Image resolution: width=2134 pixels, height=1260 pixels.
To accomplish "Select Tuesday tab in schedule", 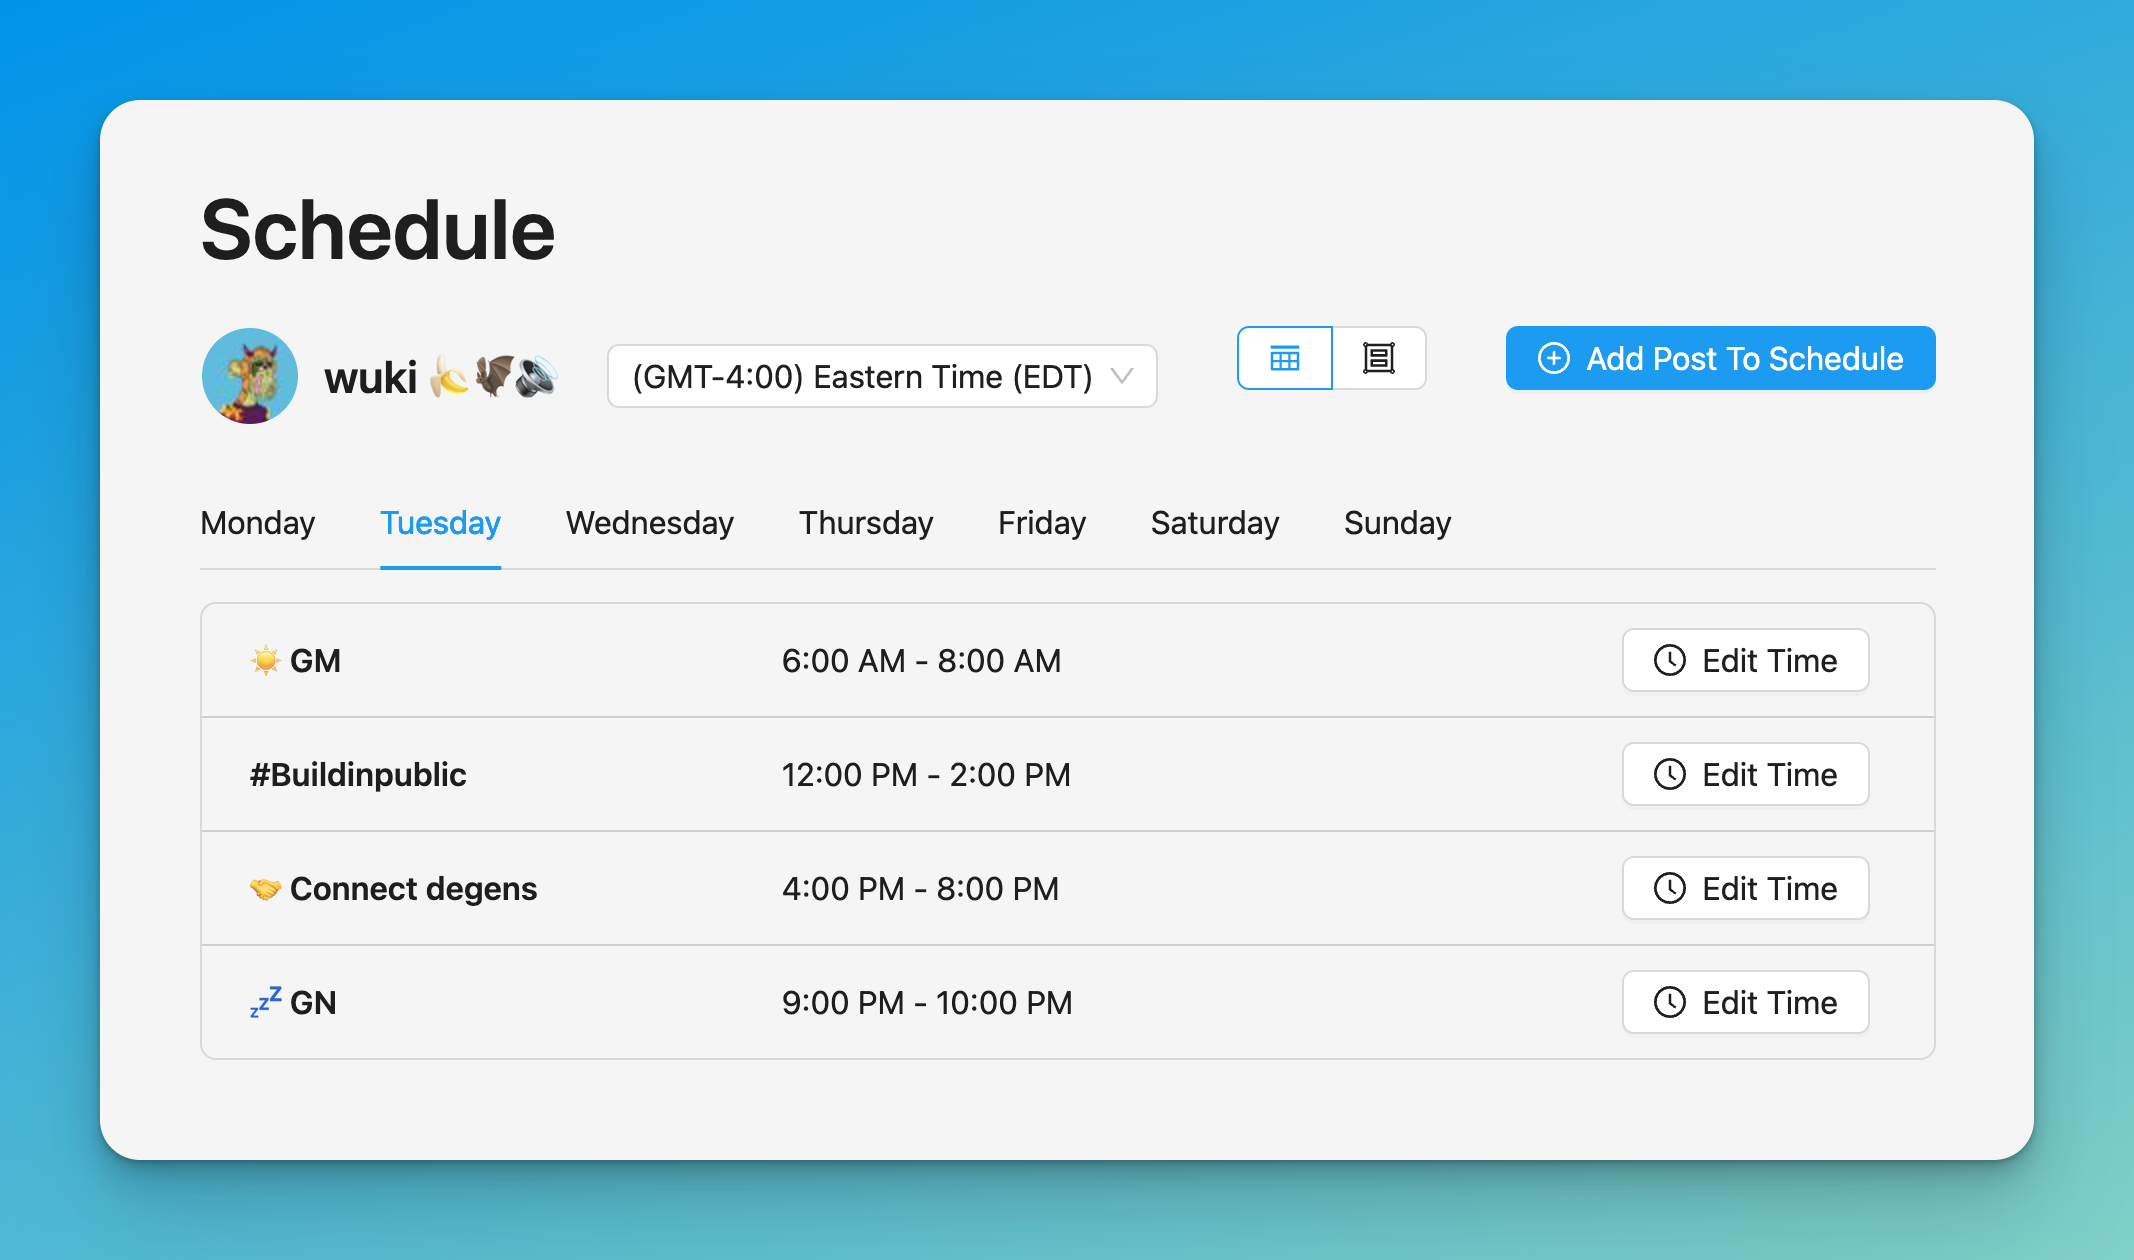I will click(439, 522).
